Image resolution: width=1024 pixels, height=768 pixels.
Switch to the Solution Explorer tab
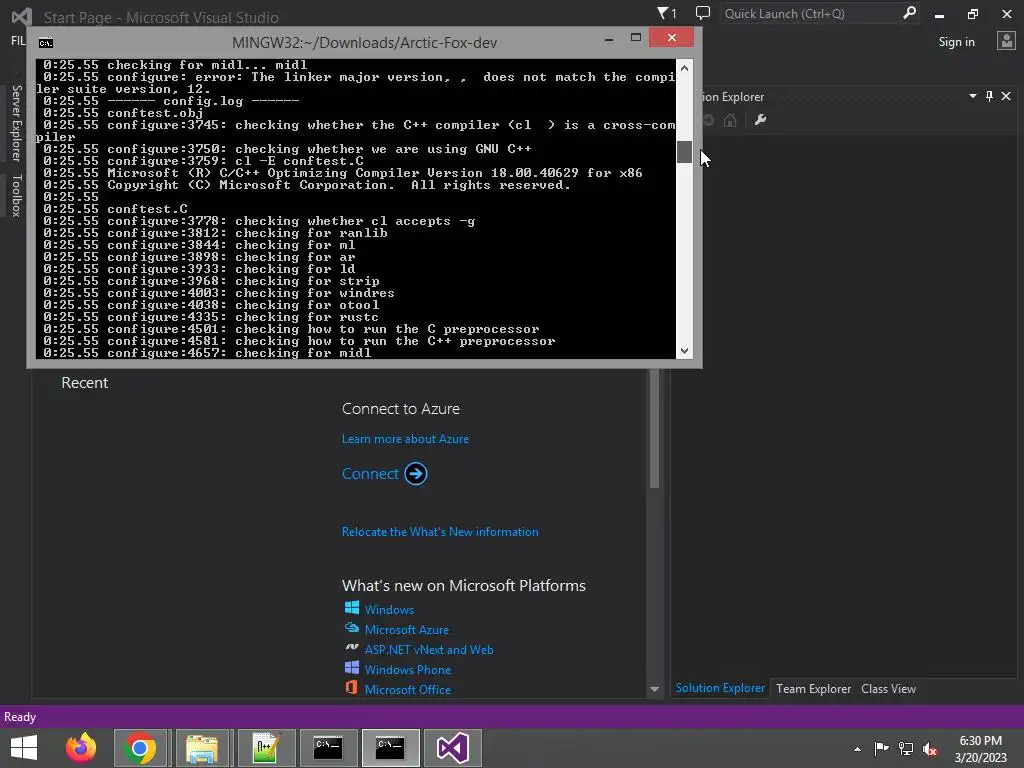tap(720, 688)
